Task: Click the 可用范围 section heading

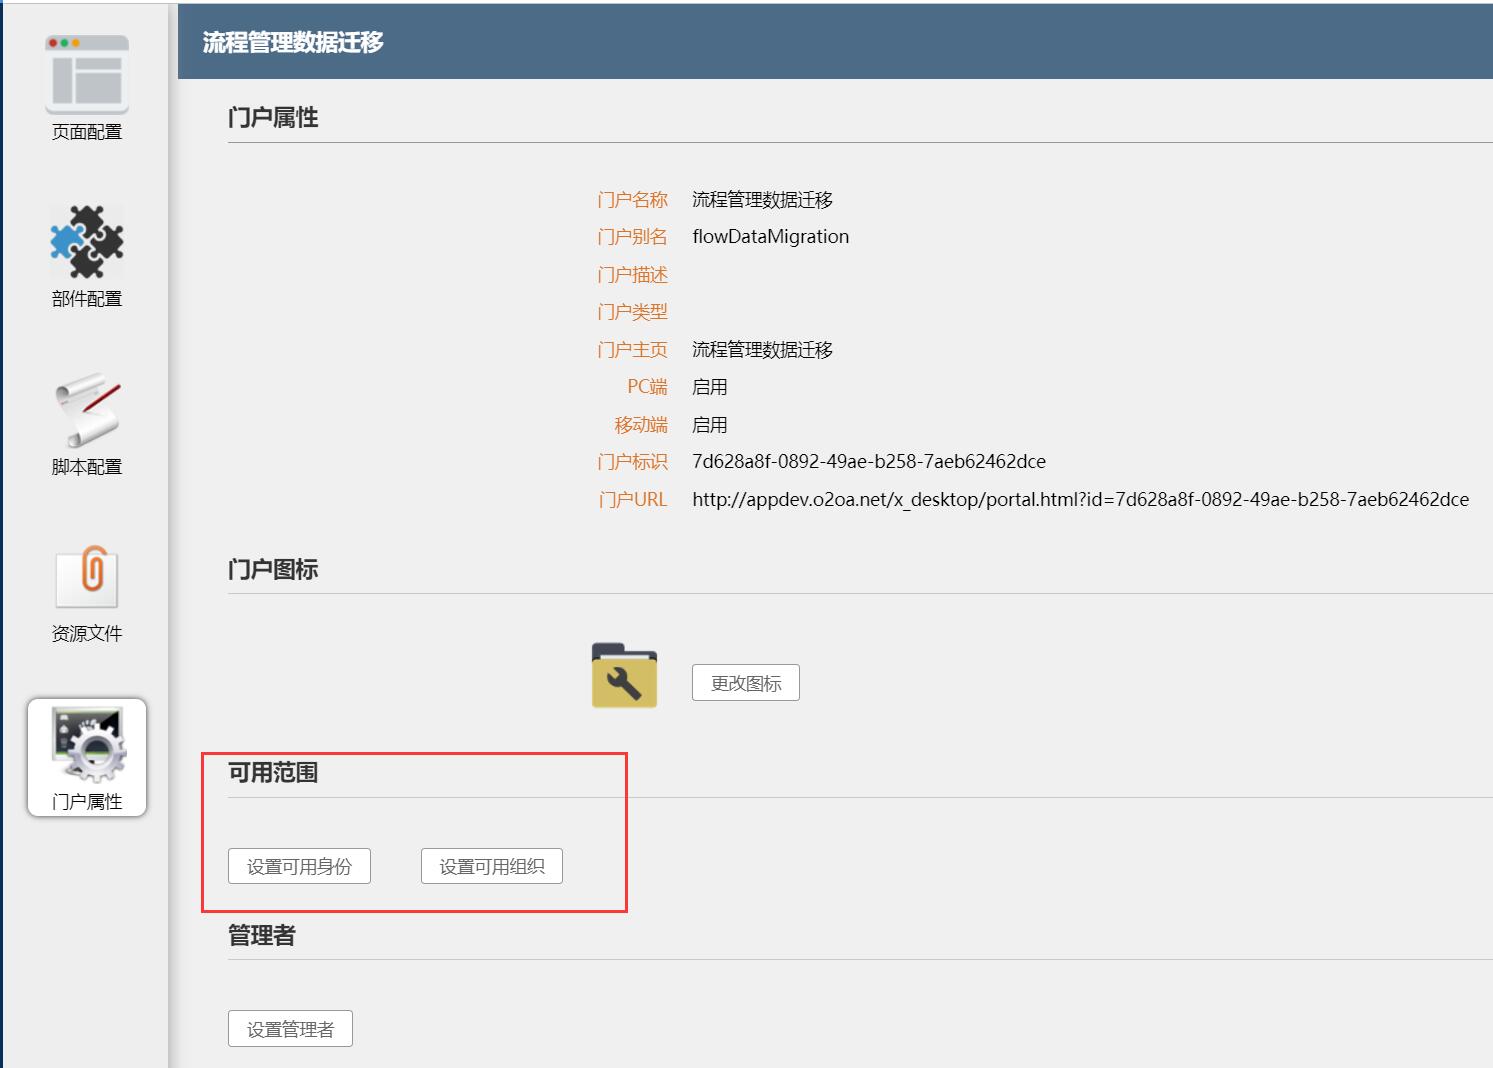Action: (273, 772)
